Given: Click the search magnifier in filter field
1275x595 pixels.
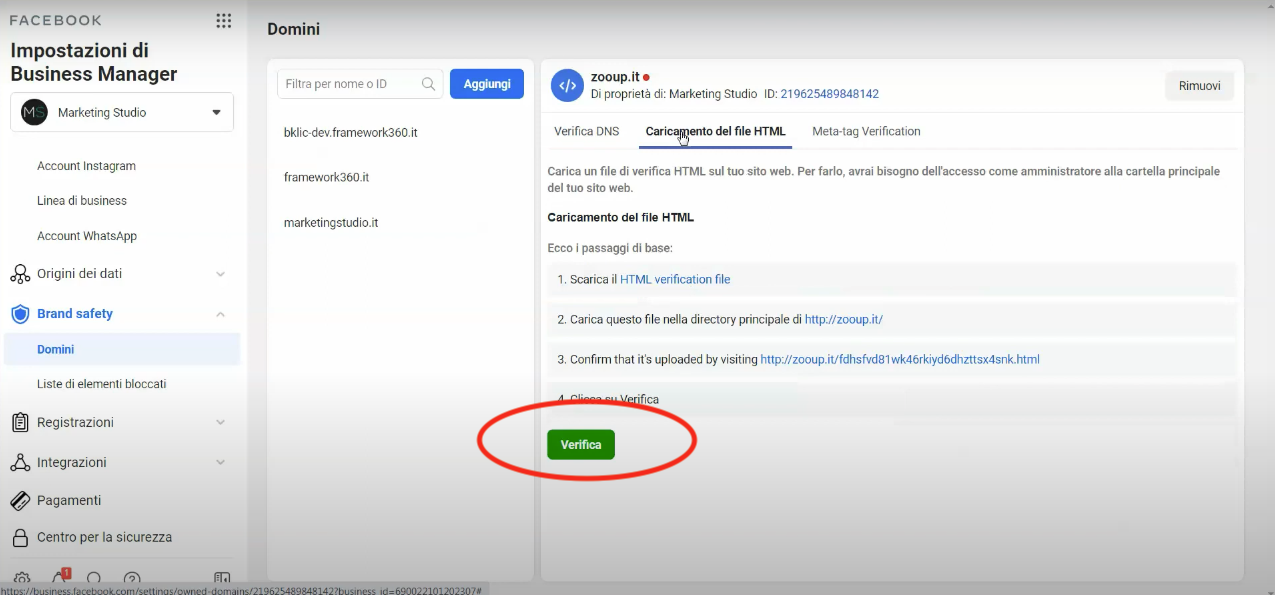Looking at the screenshot, I should click(x=429, y=84).
